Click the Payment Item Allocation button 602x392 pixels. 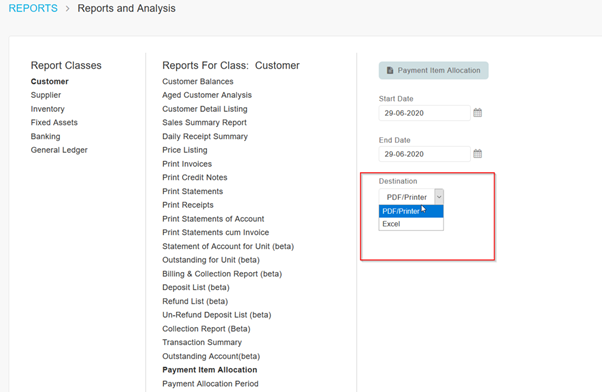pyautogui.click(x=433, y=71)
